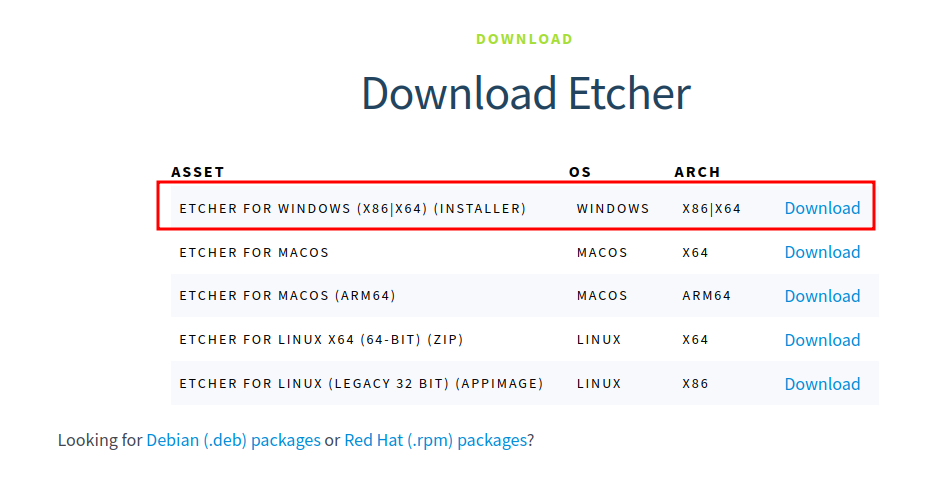Click the ARCH column header

697,172
